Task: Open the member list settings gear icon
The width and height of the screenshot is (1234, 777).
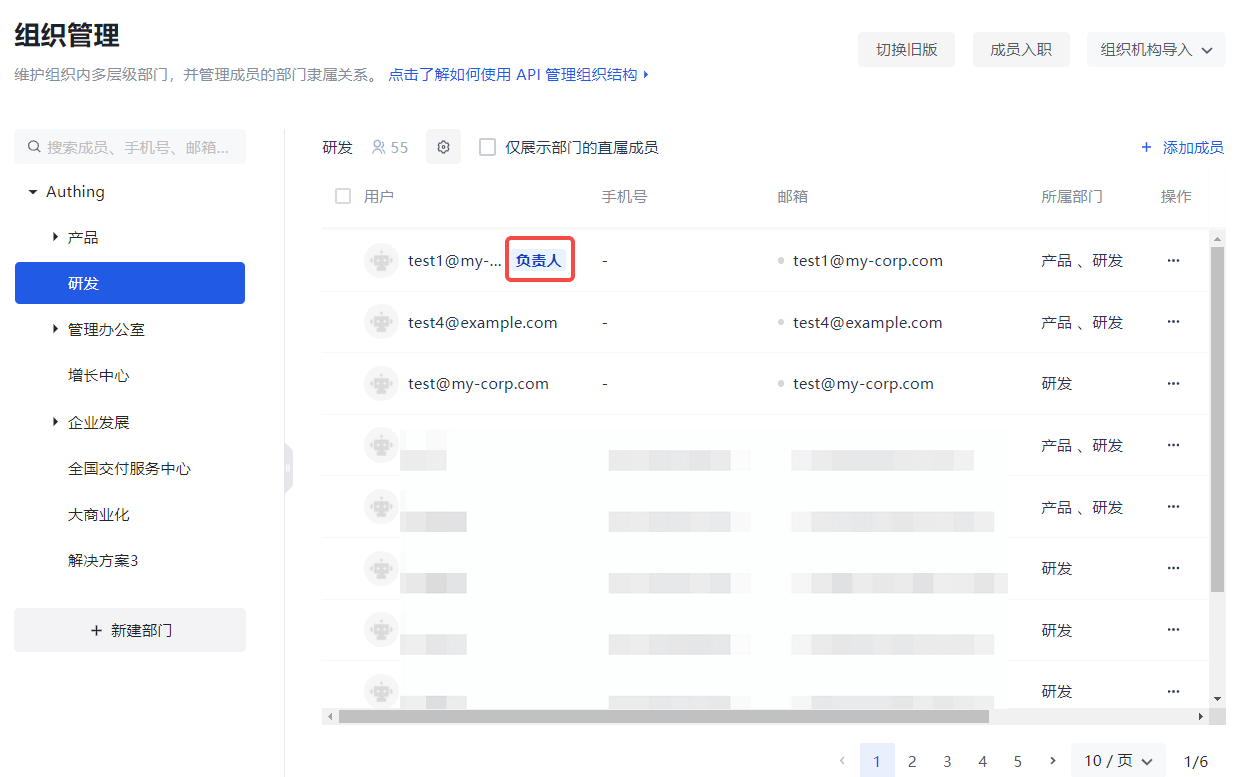Action: coord(443,147)
